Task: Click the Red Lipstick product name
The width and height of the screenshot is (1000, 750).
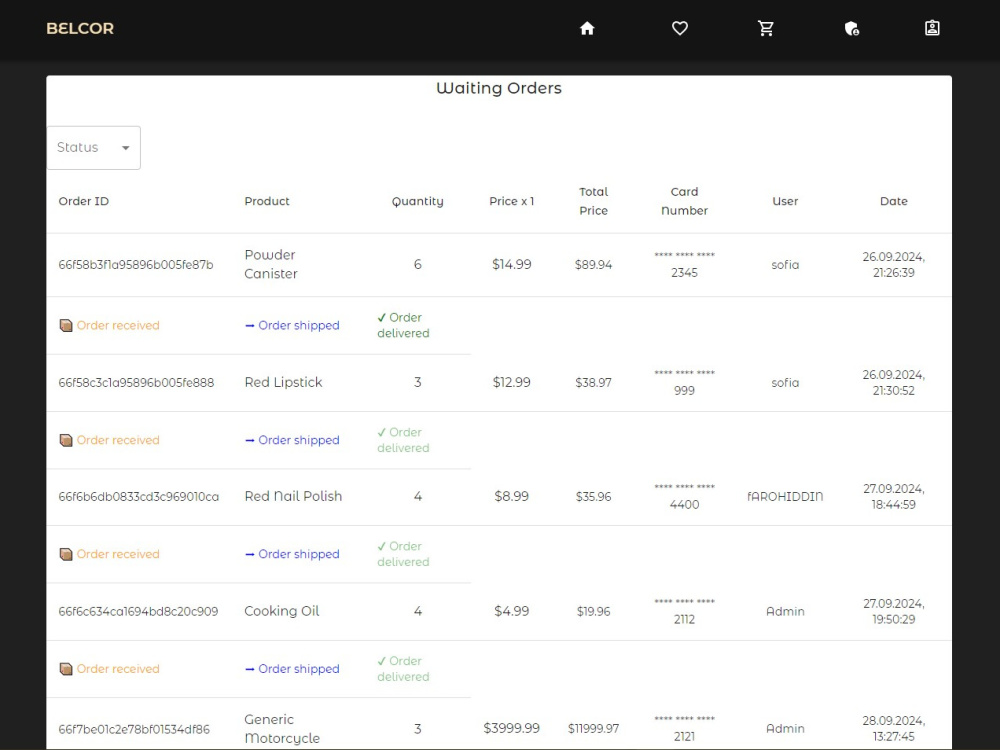Action: click(x=283, y=382)
